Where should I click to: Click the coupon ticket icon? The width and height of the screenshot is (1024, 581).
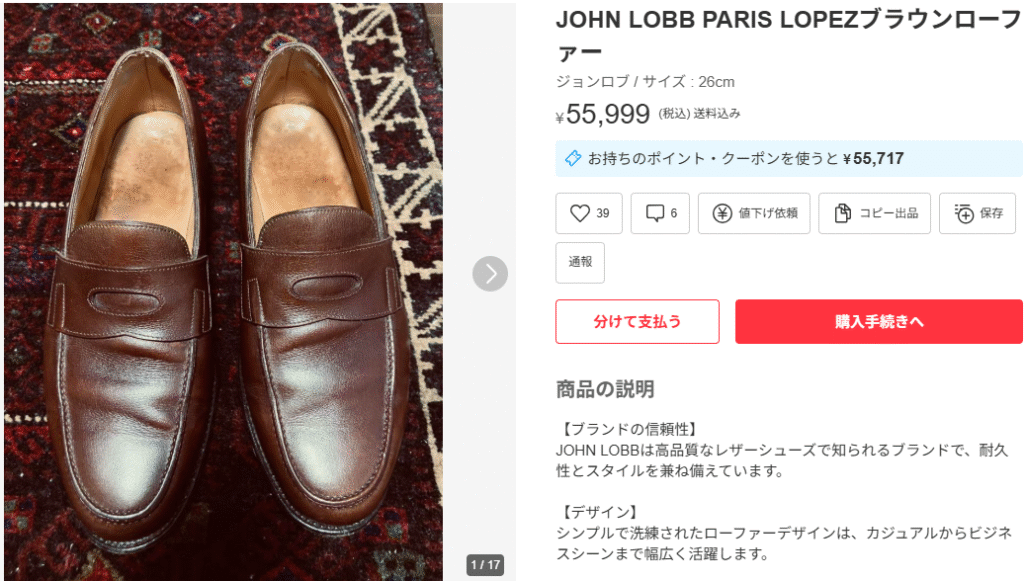pyautogui.click(x=573, y=158)
